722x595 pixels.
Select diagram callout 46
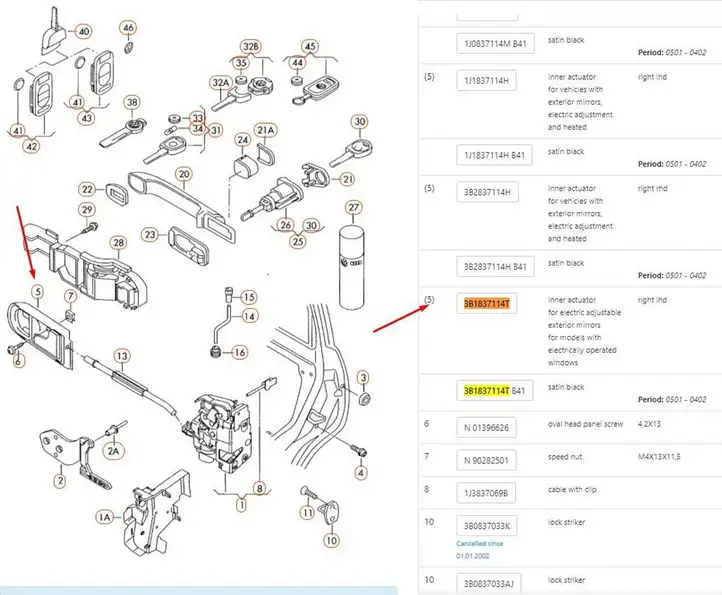[x=128, y=28]
